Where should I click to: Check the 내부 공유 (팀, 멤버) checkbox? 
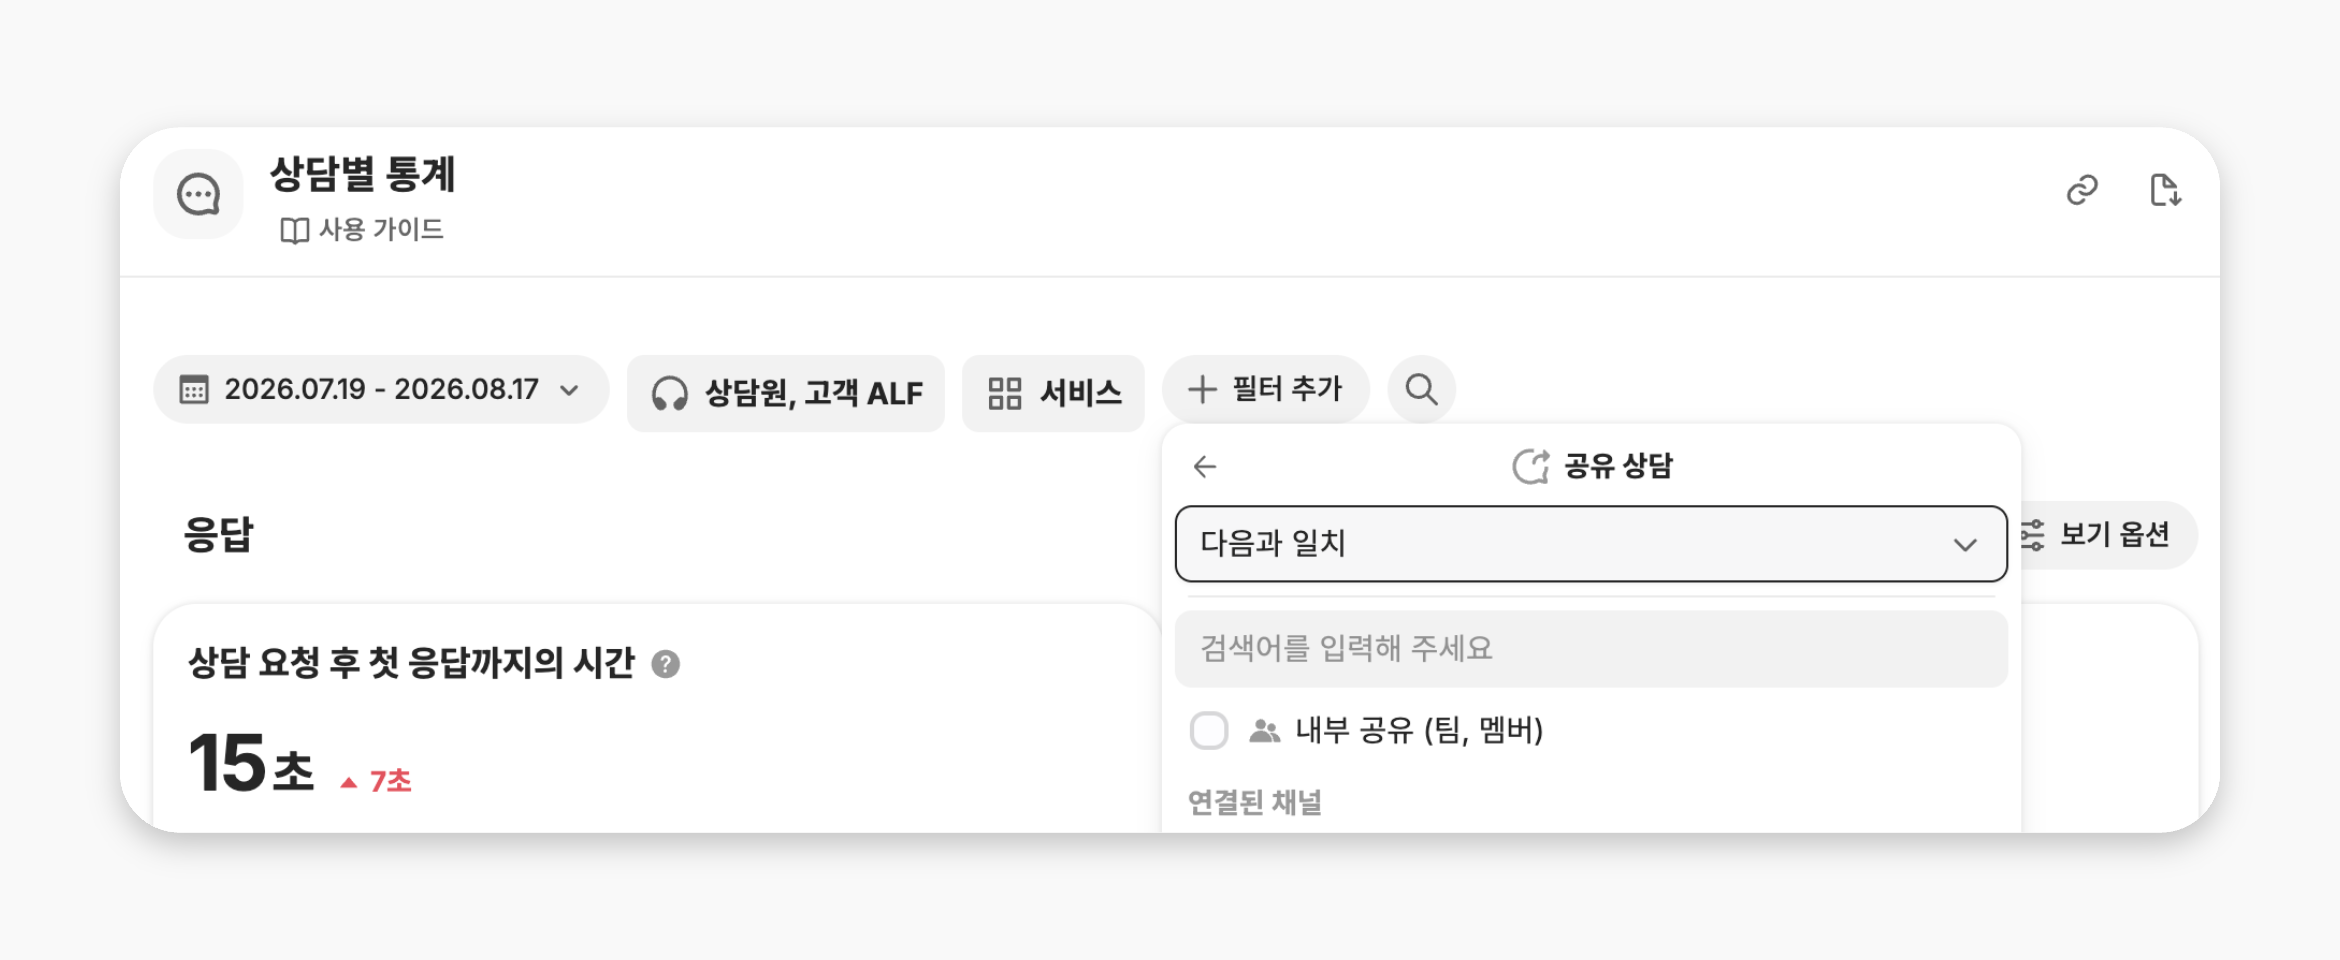point(1209,731)
